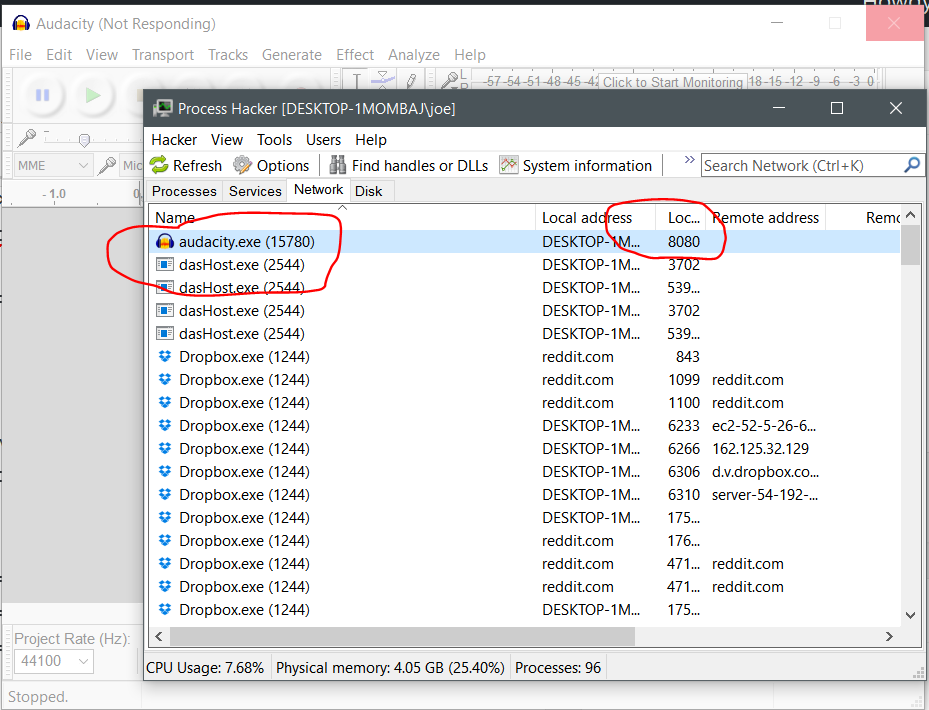Click remote address 'd.v.dropbox.co...'
The width and height of the screenshot is (929, 710).
pyautogui.click(x=765, y=472)
